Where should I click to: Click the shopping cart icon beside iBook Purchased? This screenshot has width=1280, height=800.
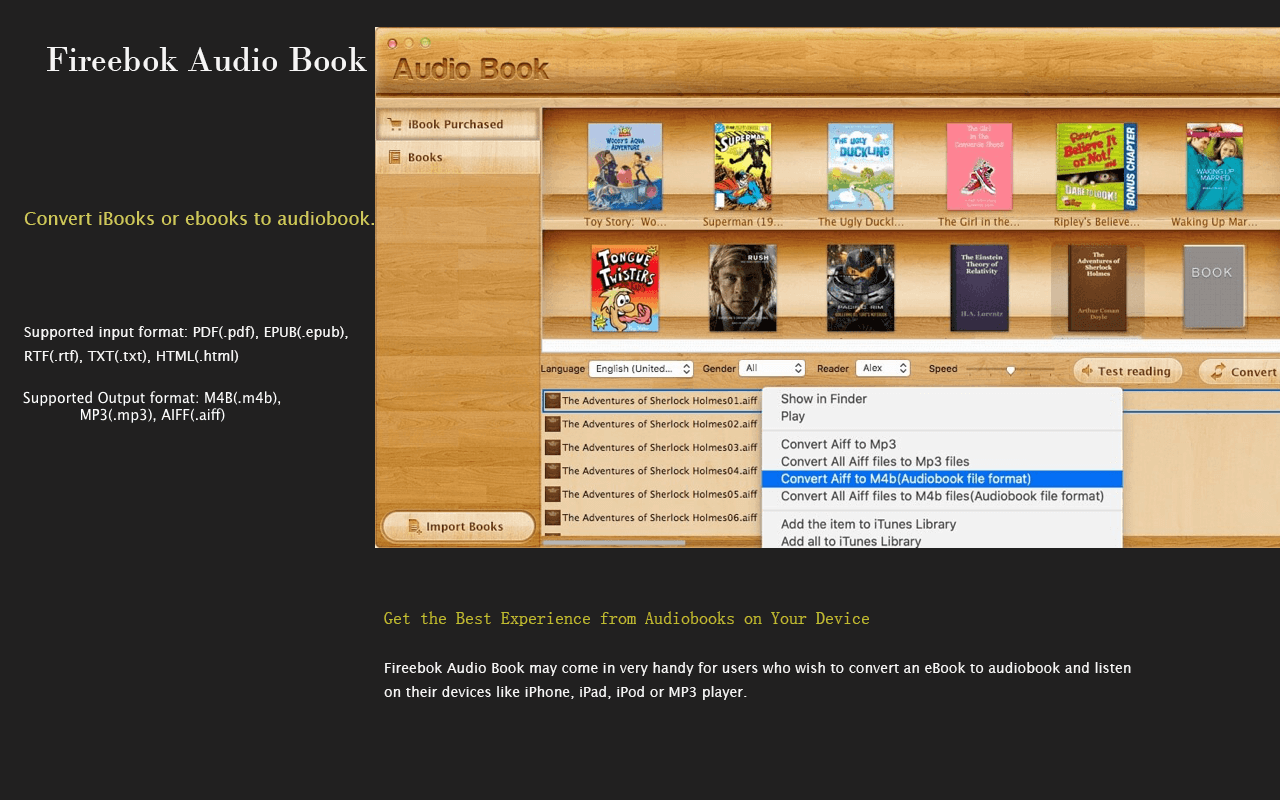[x=395, y=125]
